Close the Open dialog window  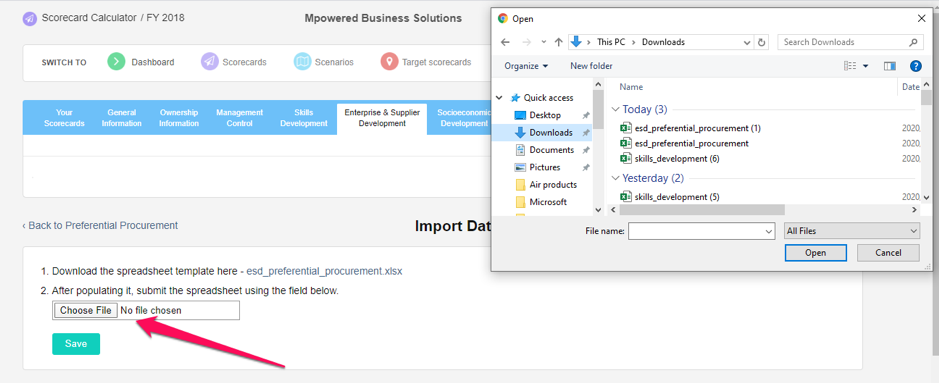tap(922, 19)
